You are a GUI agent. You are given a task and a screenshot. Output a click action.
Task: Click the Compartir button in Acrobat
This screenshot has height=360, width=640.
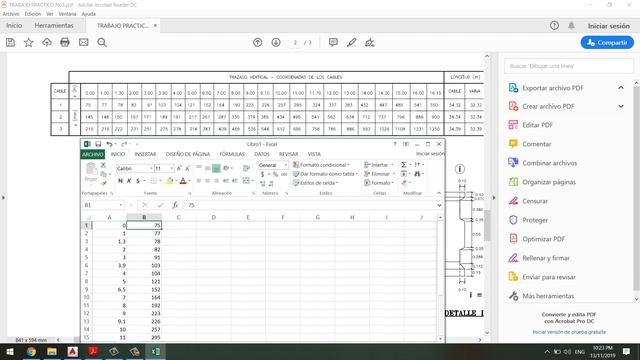click(x=607, y=42)
